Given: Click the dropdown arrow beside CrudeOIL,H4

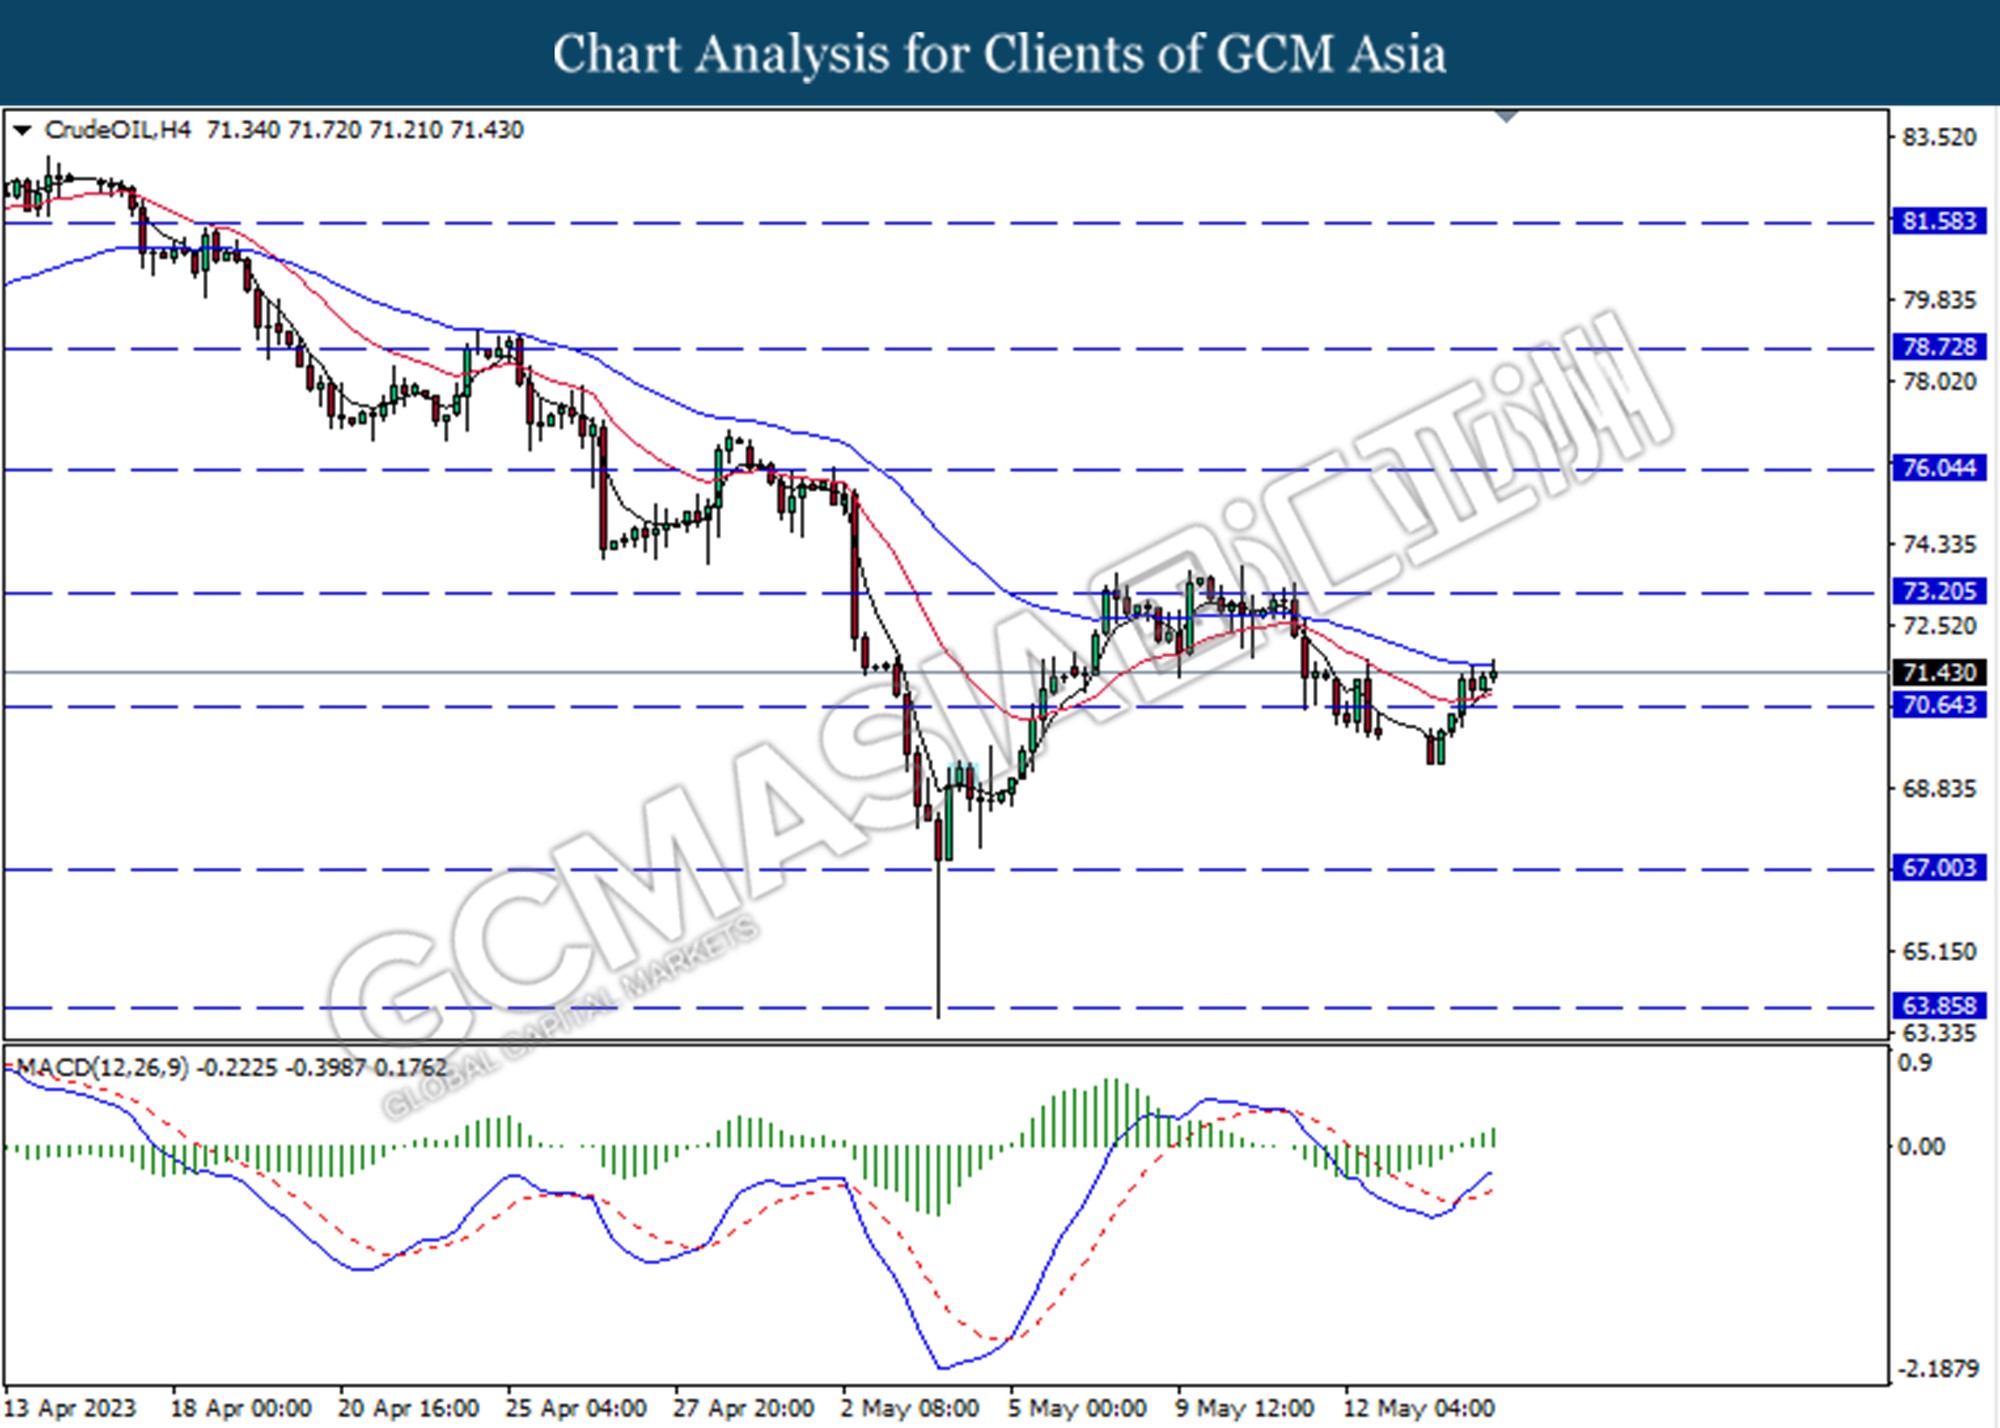Looking at the screenshot, I should 22,130.
